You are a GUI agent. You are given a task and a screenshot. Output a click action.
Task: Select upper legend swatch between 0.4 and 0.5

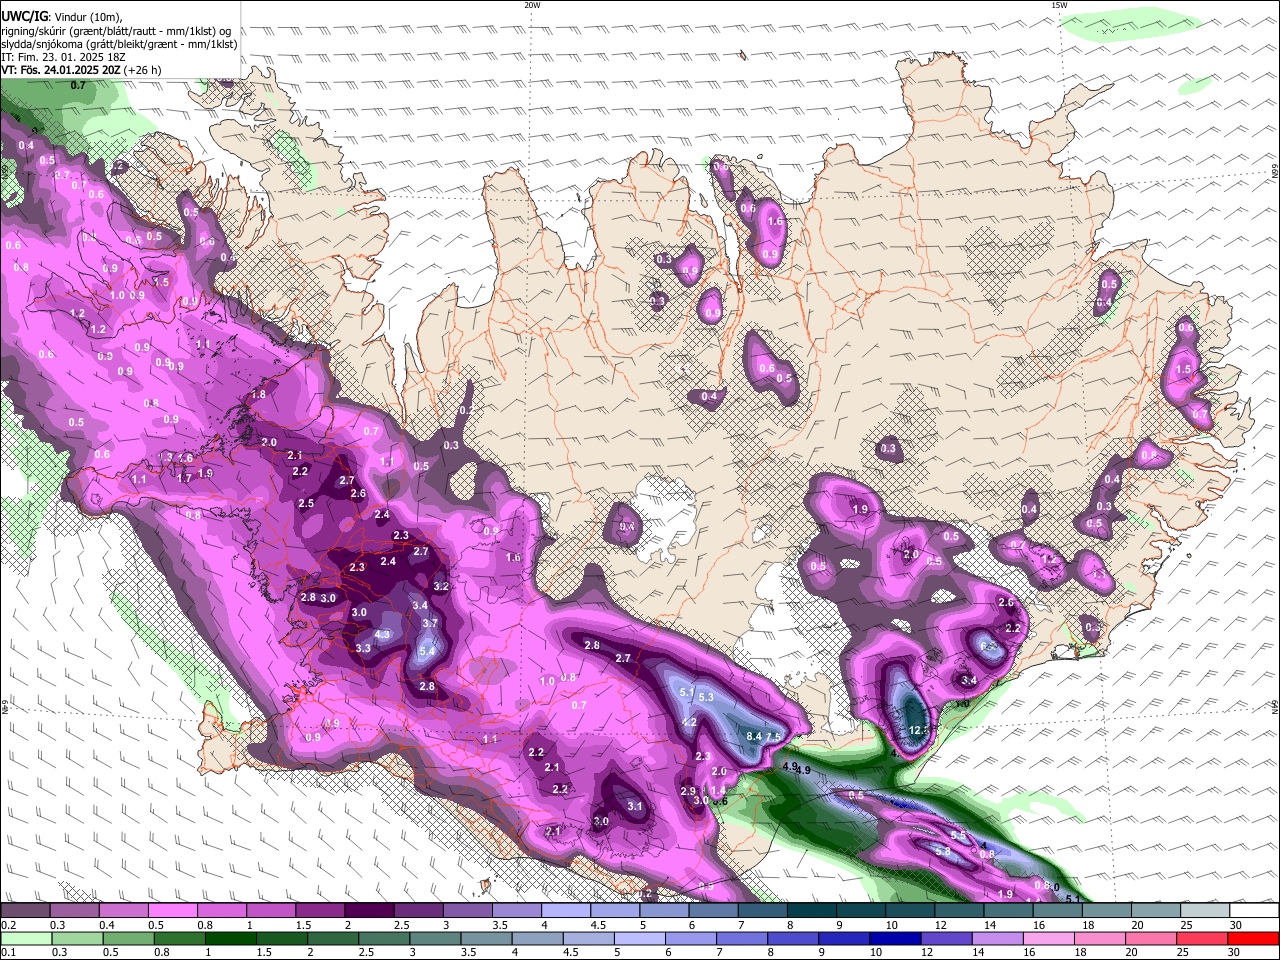(122, 911)
